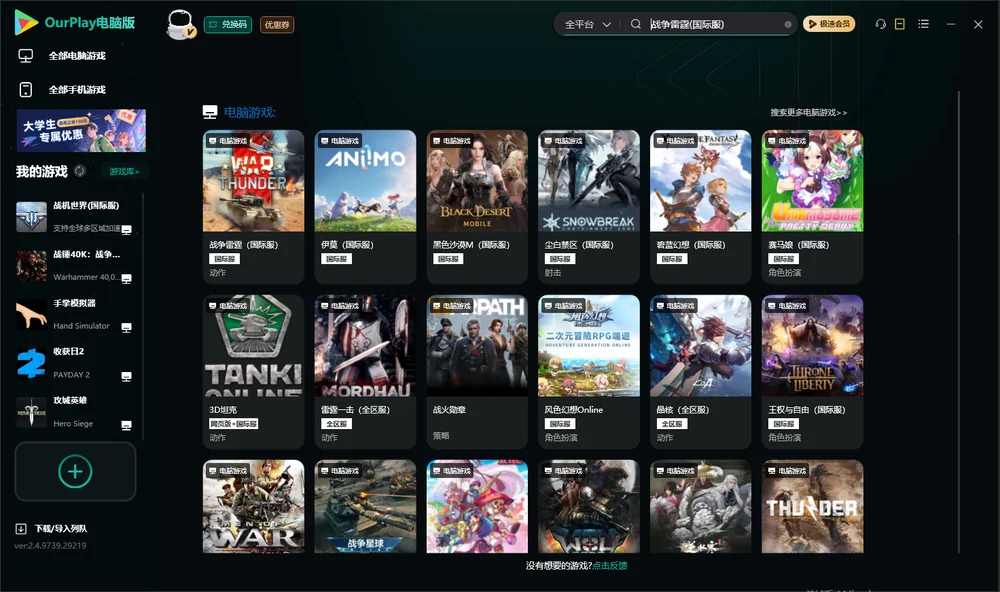Click the 我的游戏 heading
Image resolution: width=1000 pixels, height=592 pixels.
[x=41, y=171]
